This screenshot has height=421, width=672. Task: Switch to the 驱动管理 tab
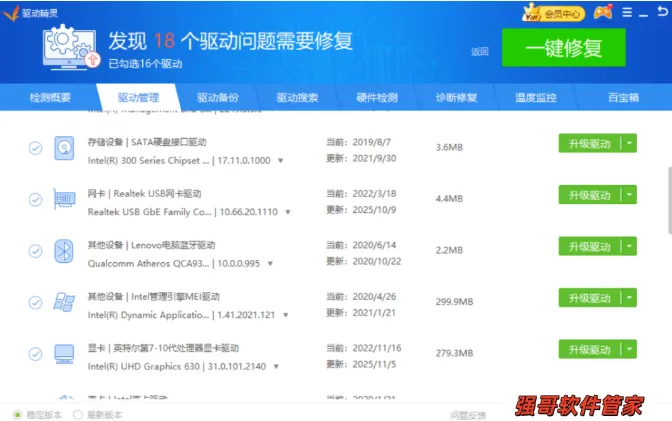pos(138,98)
